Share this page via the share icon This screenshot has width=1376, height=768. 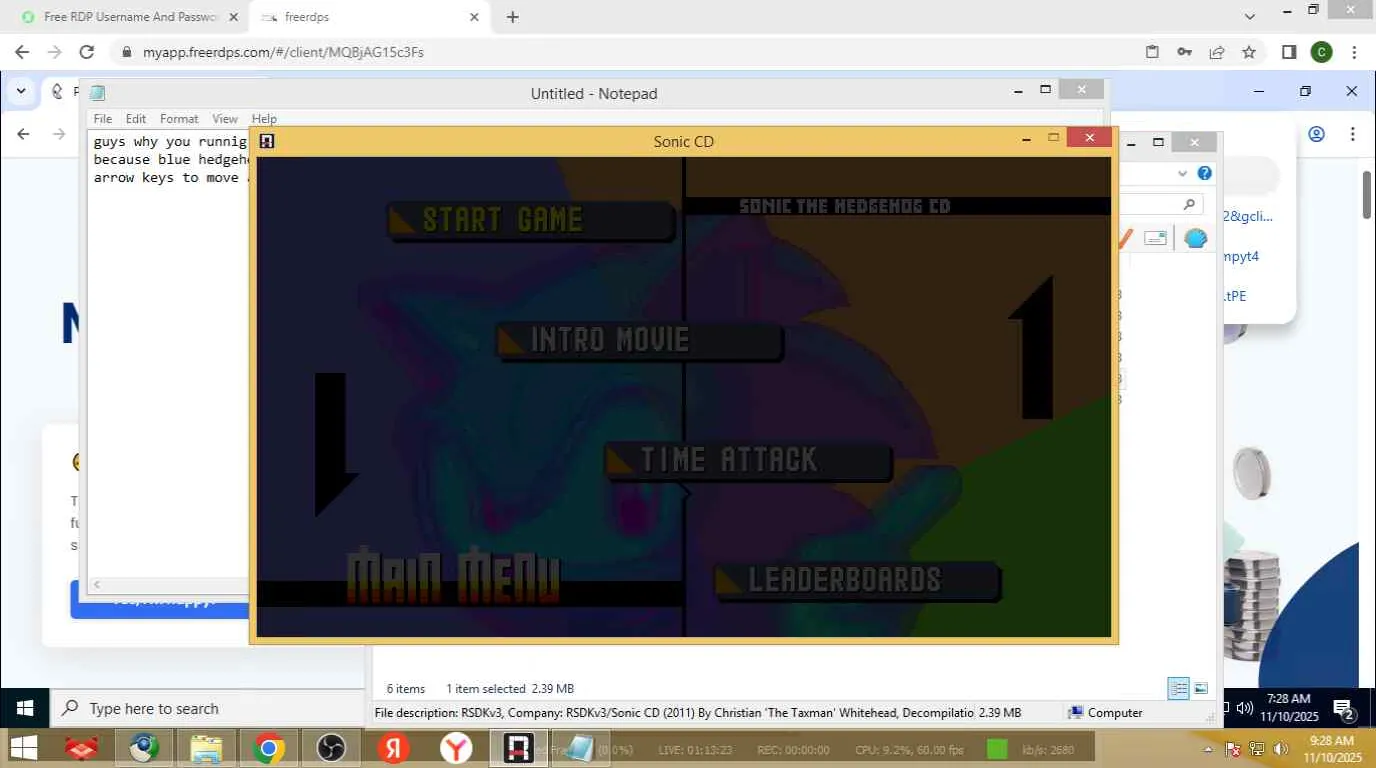[1217, 52]
